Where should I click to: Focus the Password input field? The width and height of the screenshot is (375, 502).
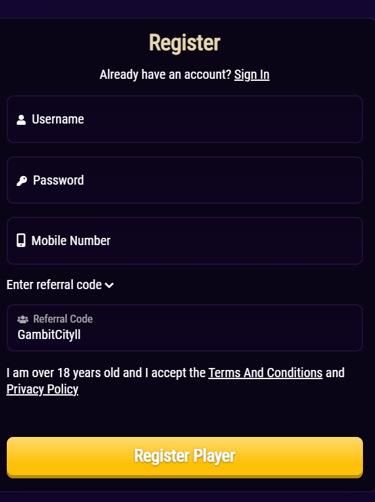(185, 180)
